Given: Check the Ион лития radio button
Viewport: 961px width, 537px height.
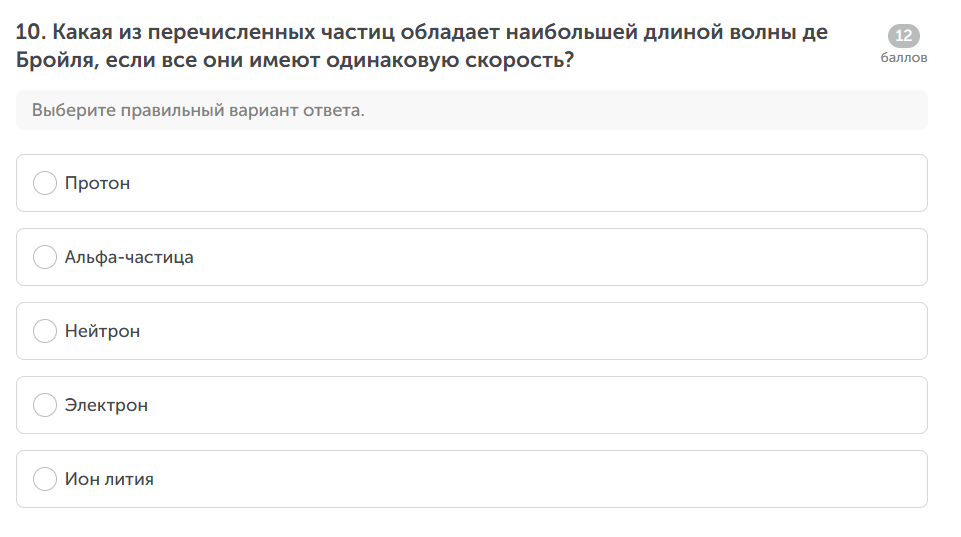Looking at the screenshot, I should [x=45, y=479].
